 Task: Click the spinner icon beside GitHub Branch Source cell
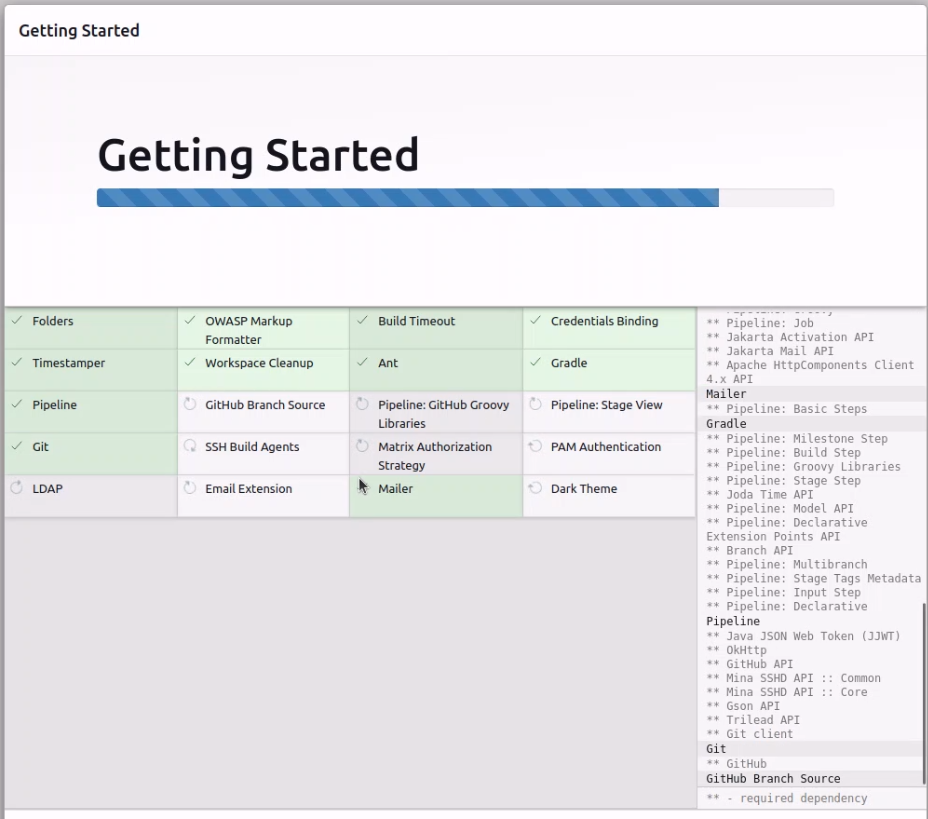(189, 404)
